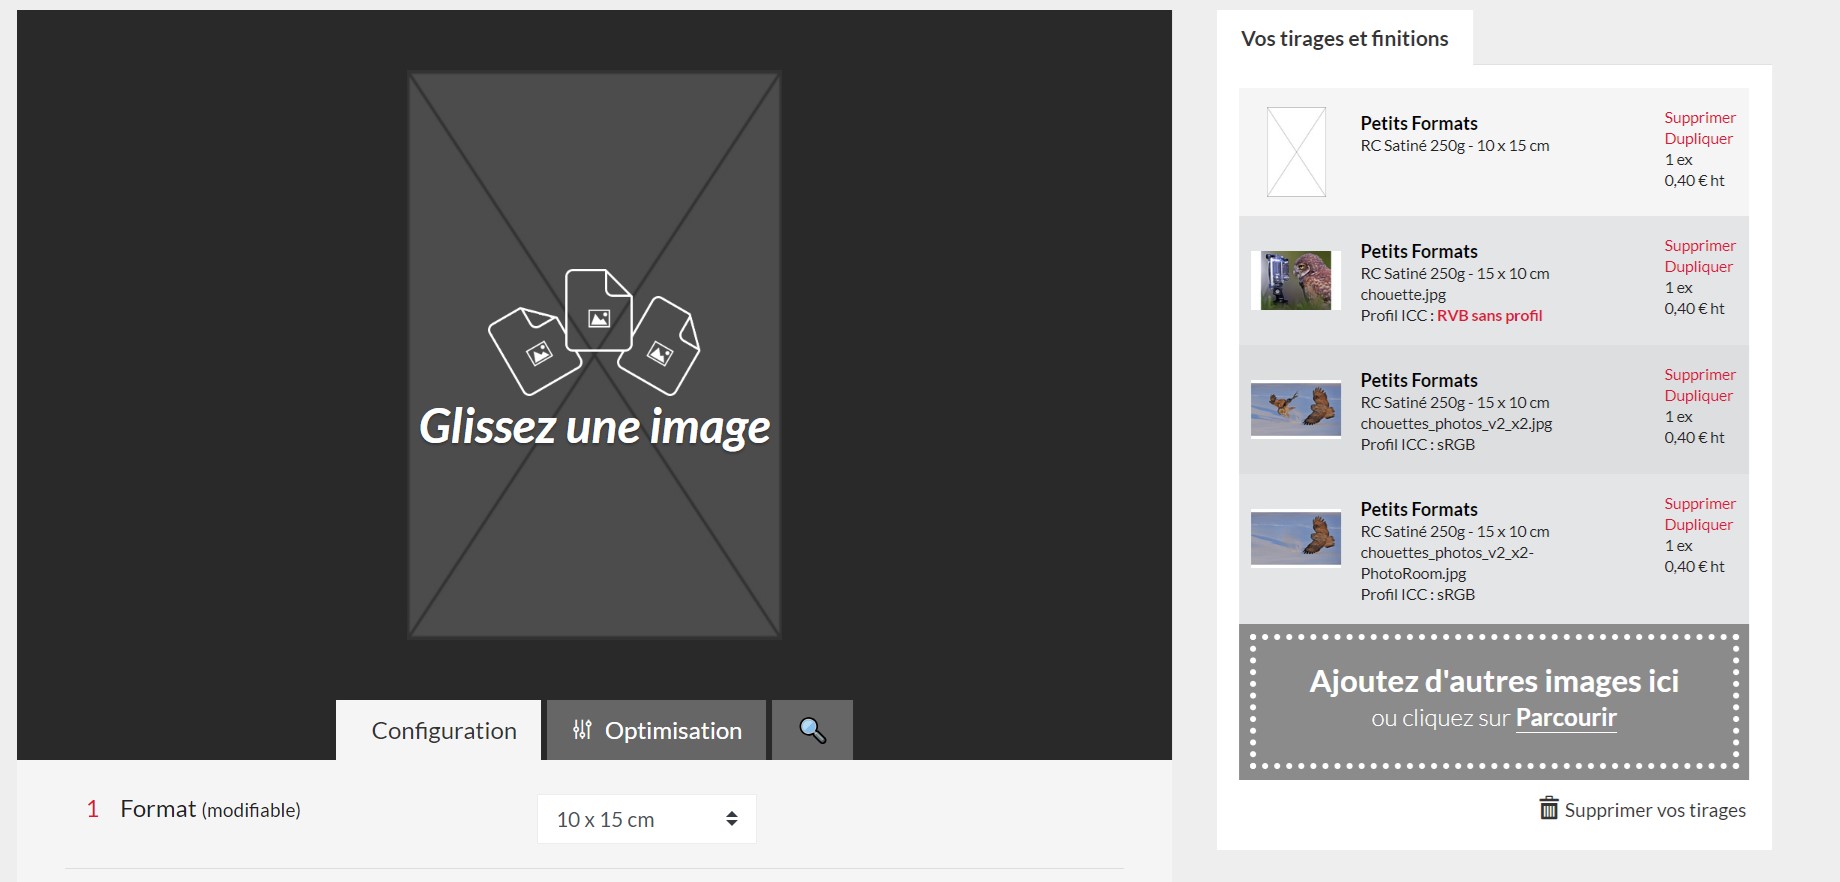Select the chouette.jpg owl thumbnail
This screenshot has height=882, width=1840.
(1296, 280)
